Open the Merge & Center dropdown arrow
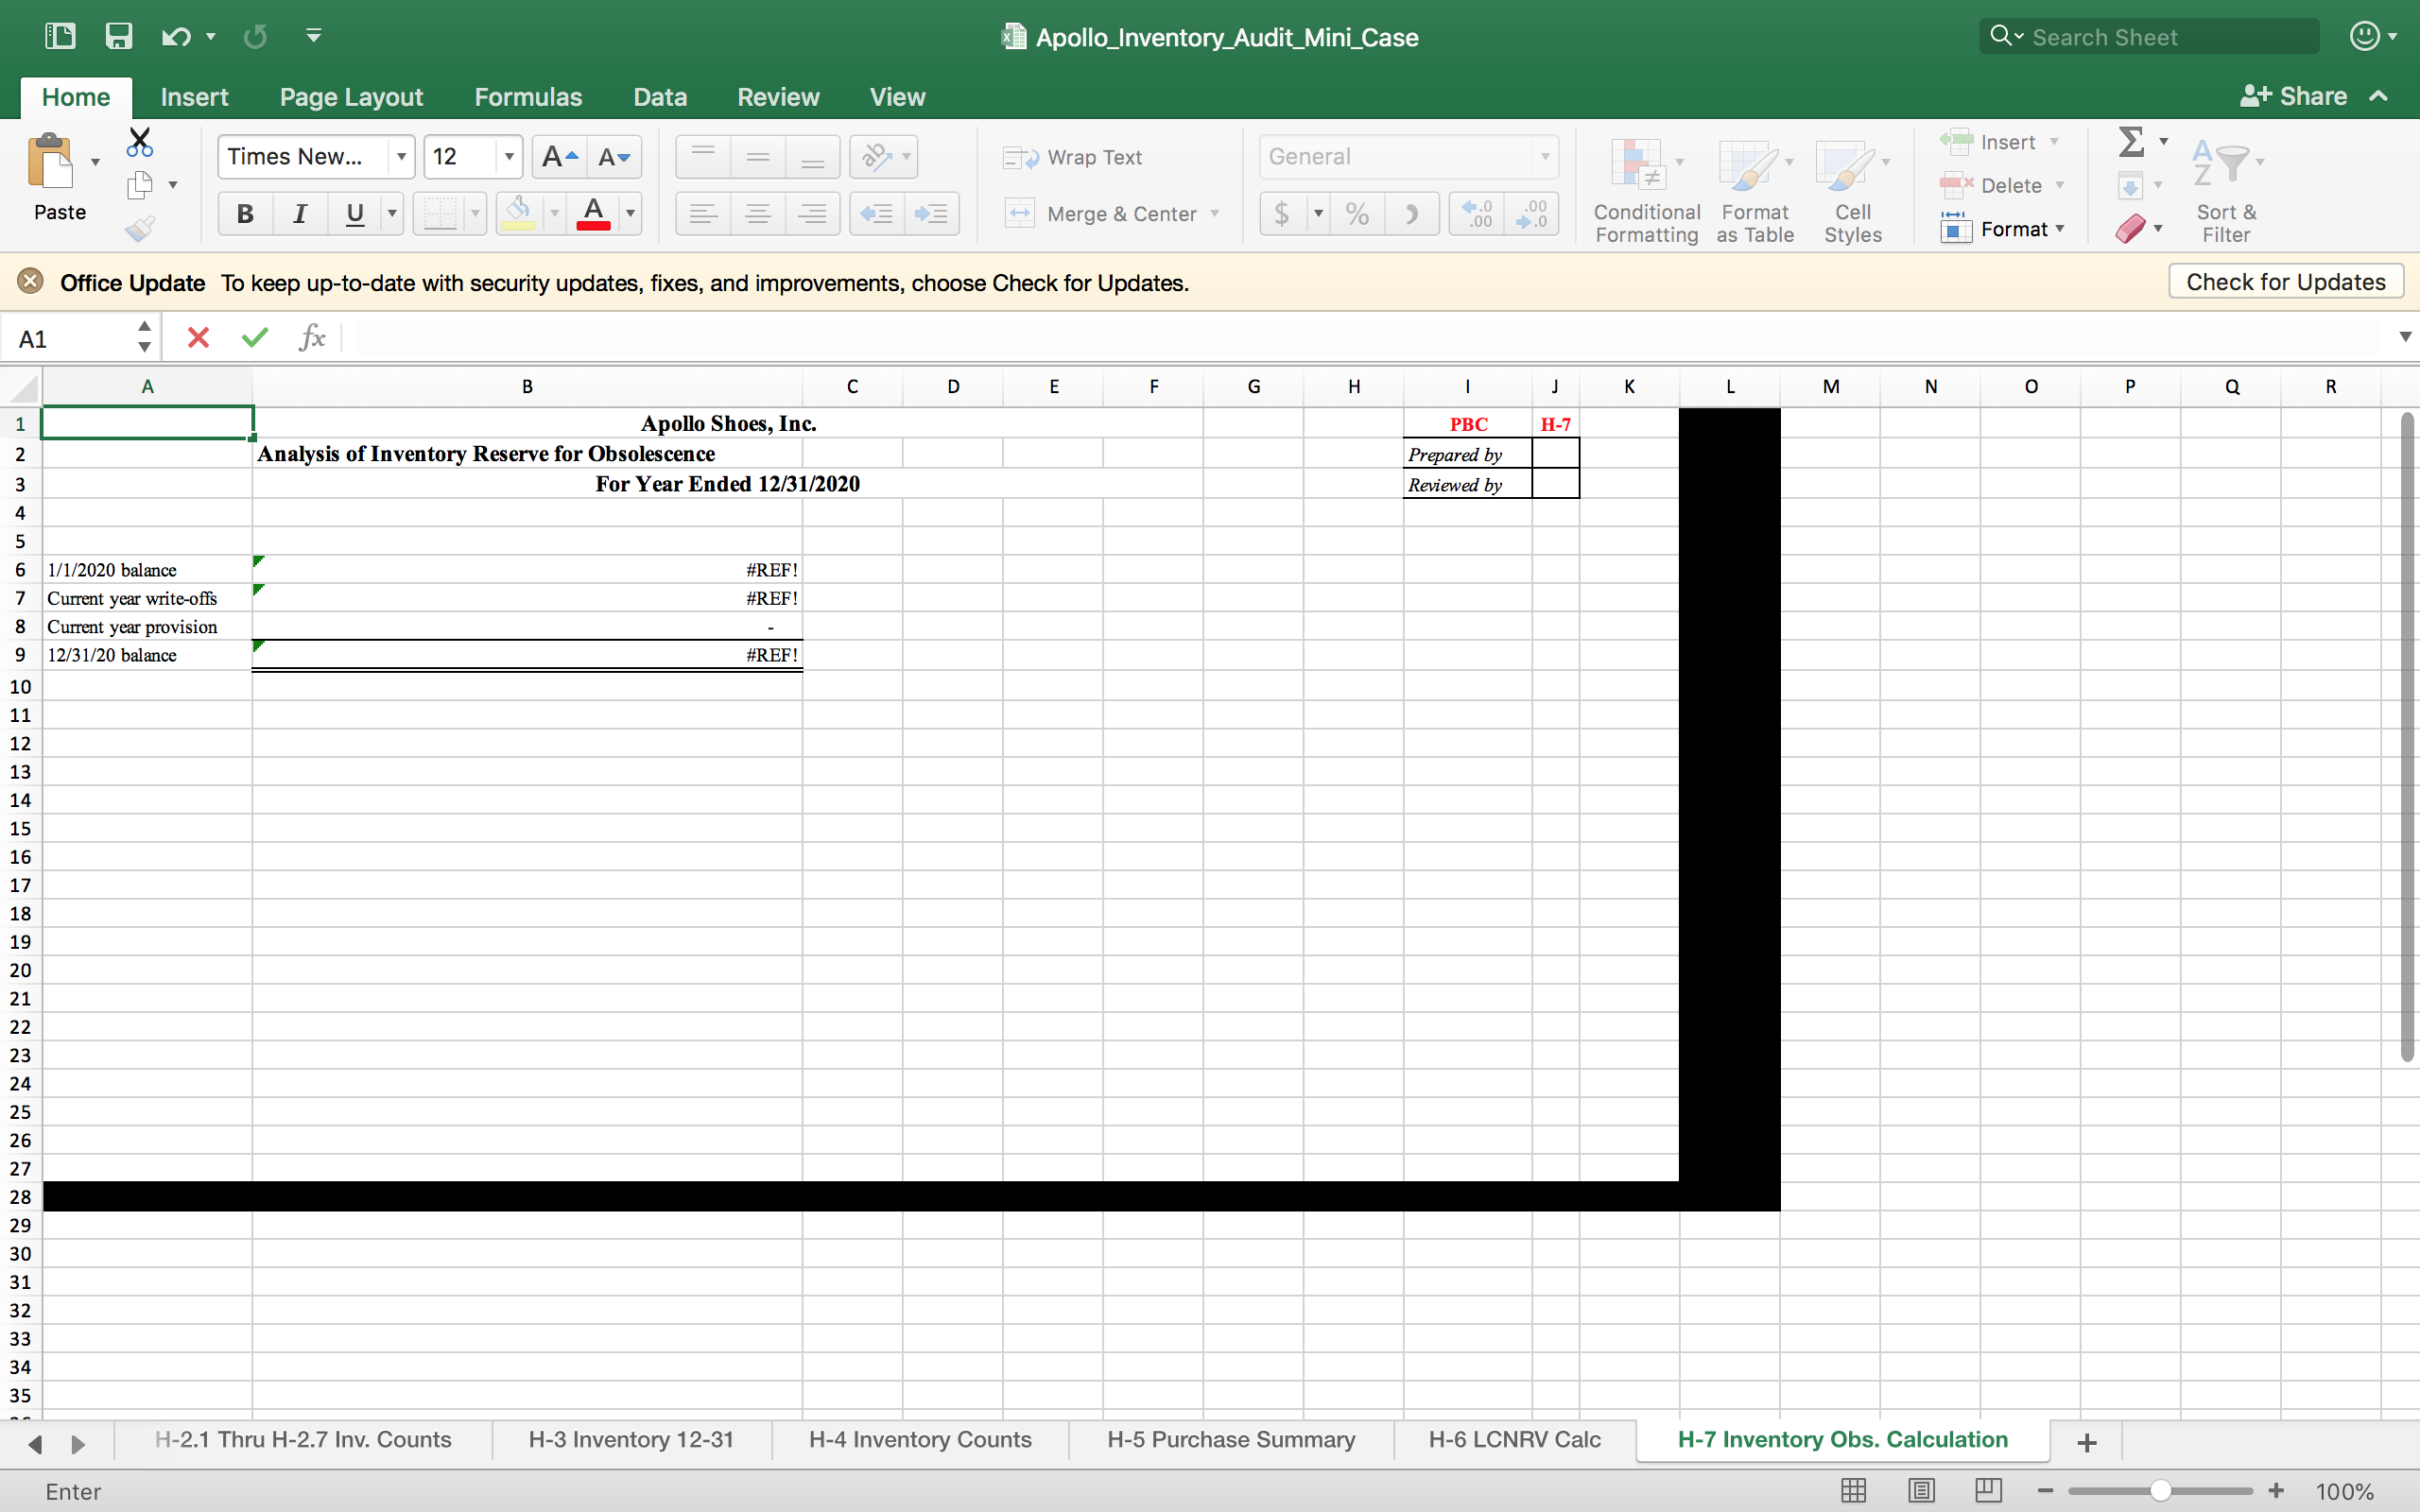The image size is (2420, 1512). tap(1215, 214)
